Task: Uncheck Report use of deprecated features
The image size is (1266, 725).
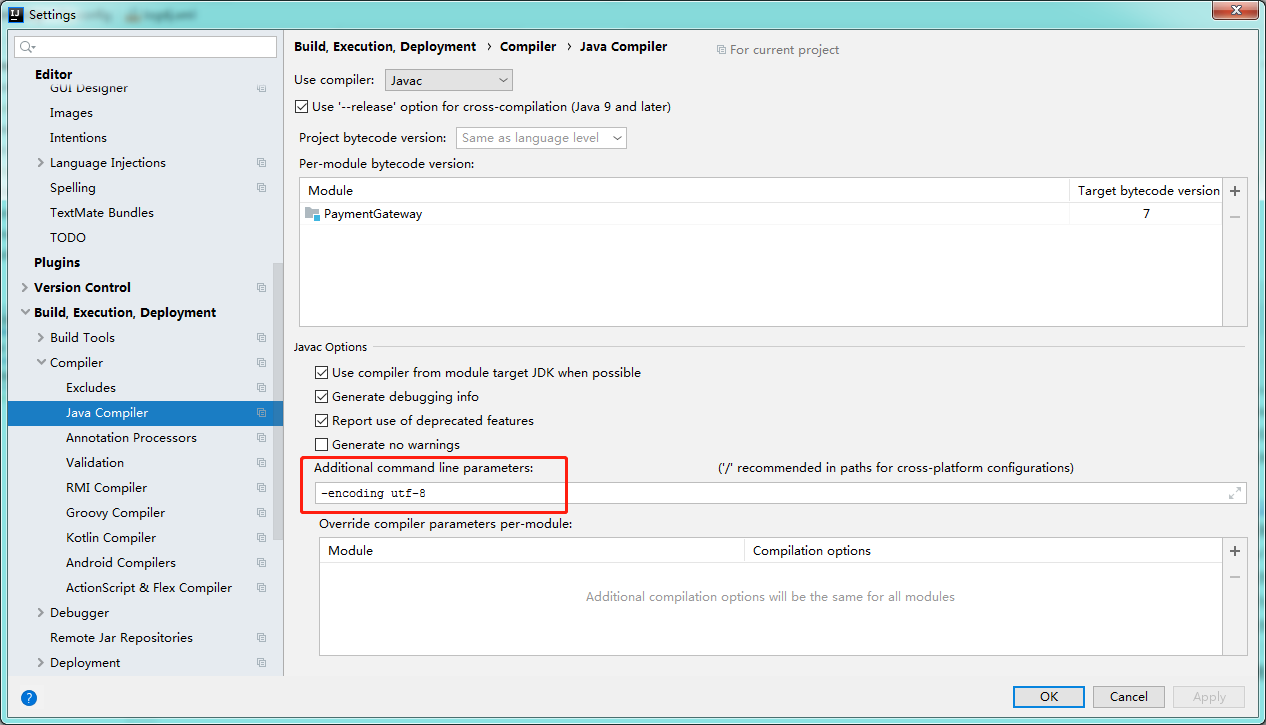Action: pos(322,421)
